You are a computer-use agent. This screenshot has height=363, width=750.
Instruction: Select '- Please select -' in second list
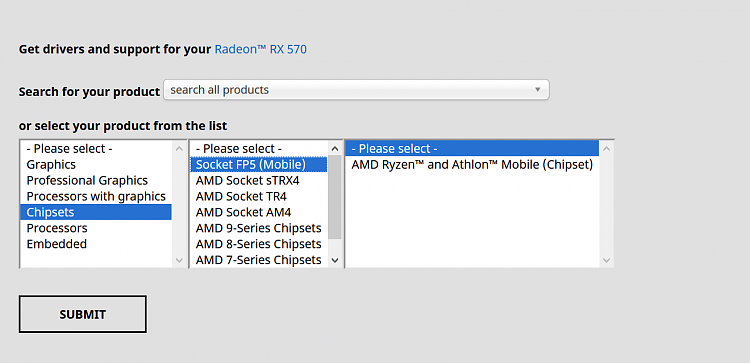point(259,149)
